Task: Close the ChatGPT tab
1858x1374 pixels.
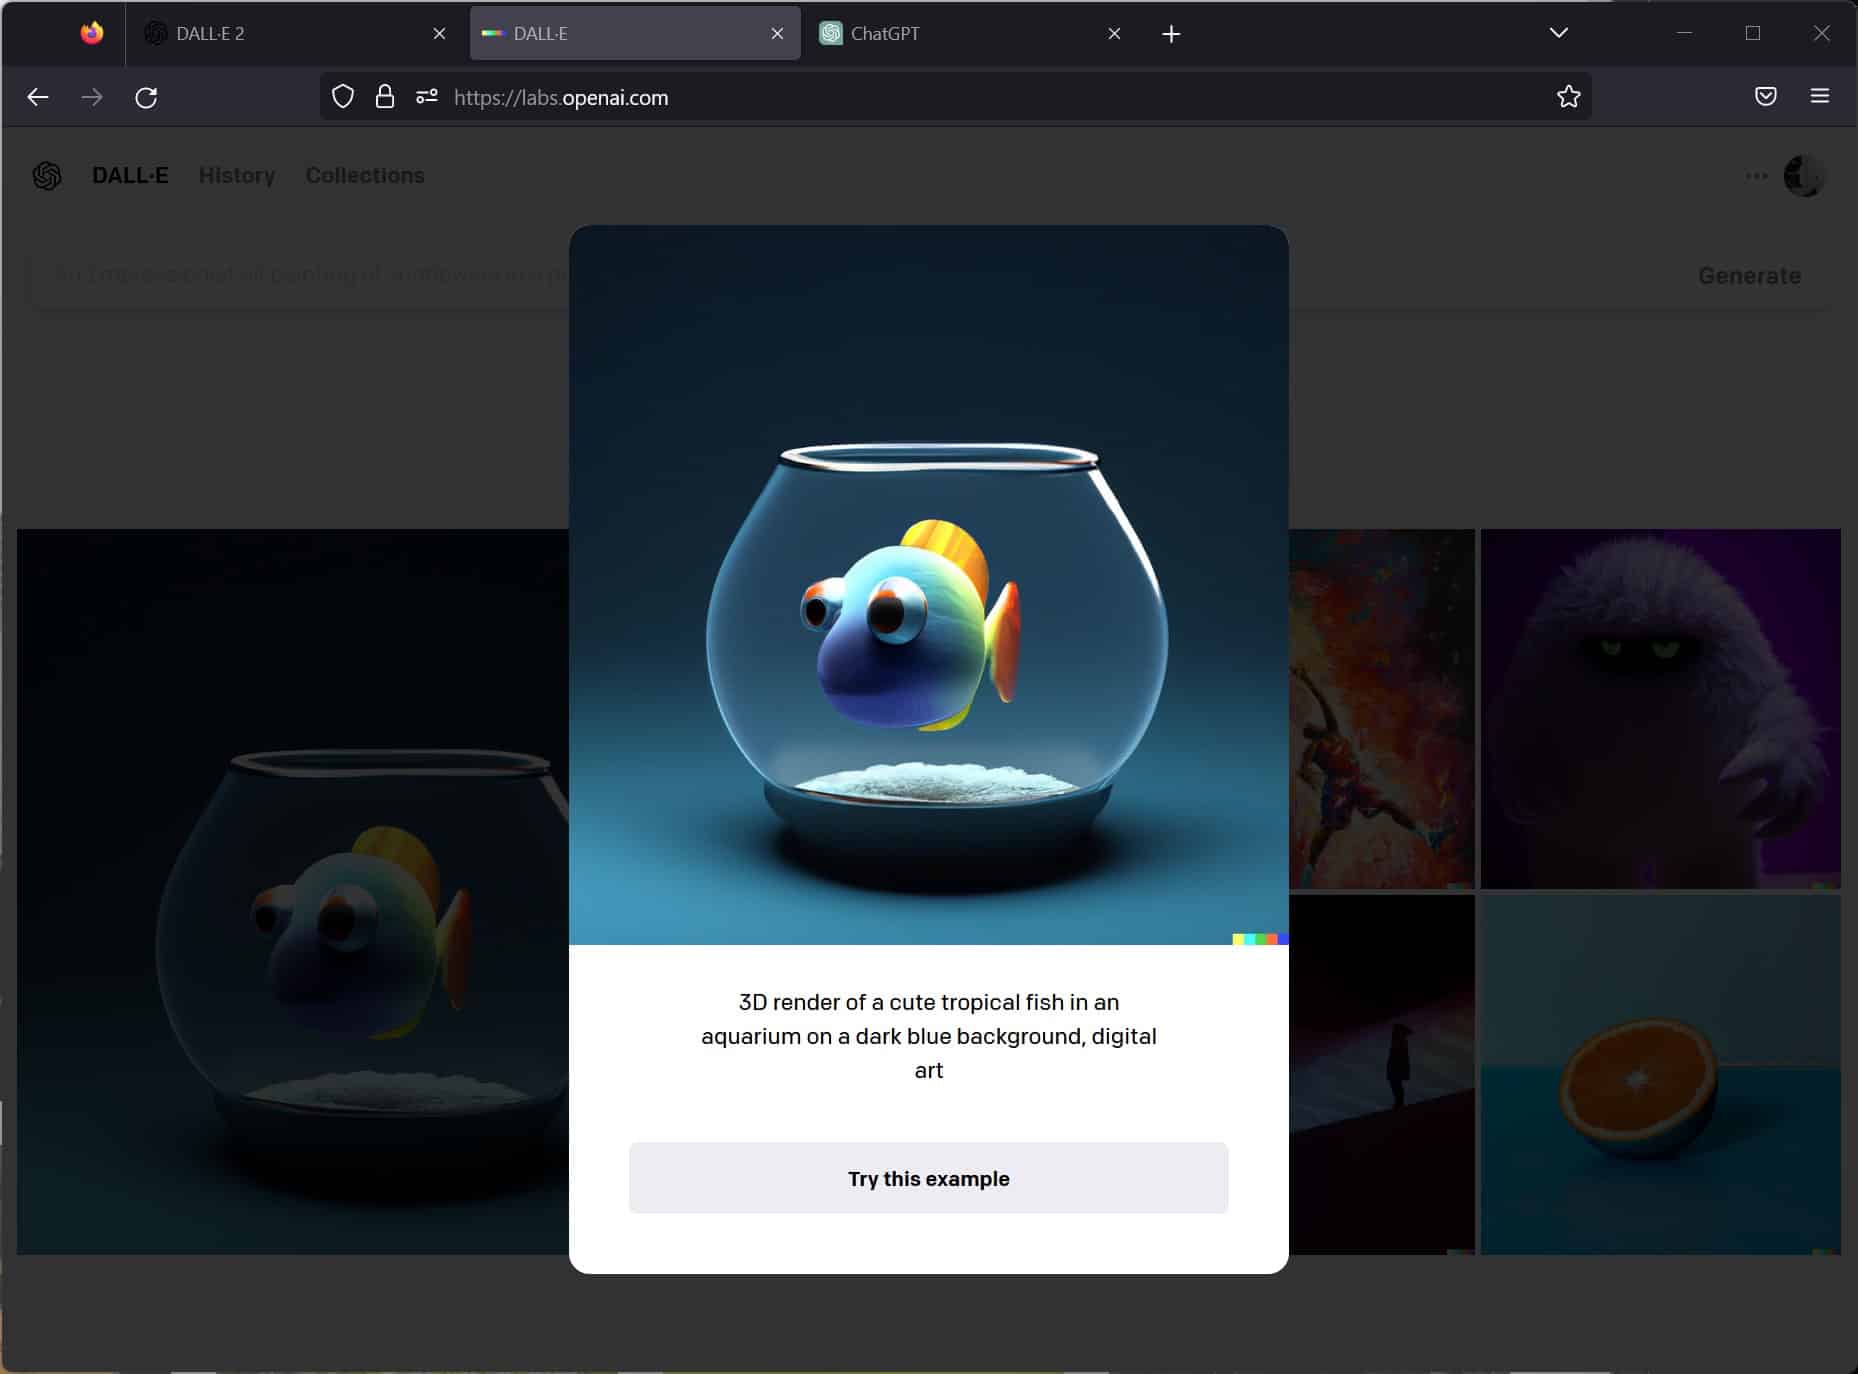Action: pos(1114,34)
